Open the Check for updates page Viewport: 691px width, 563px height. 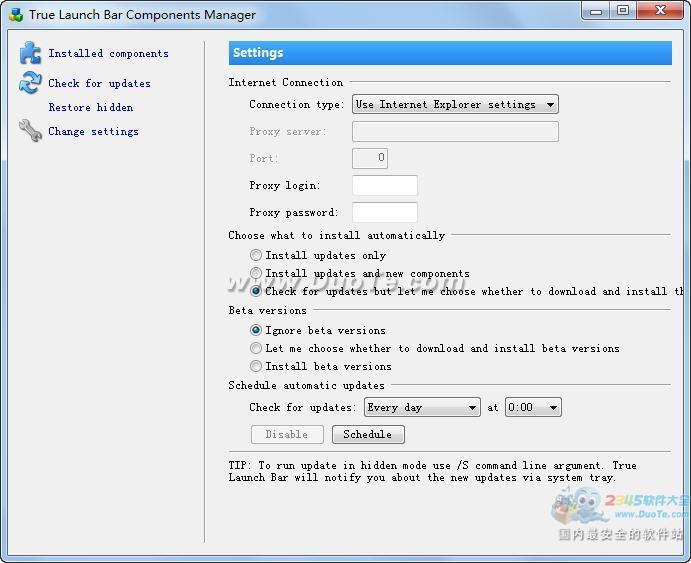[x=99, y=84]
